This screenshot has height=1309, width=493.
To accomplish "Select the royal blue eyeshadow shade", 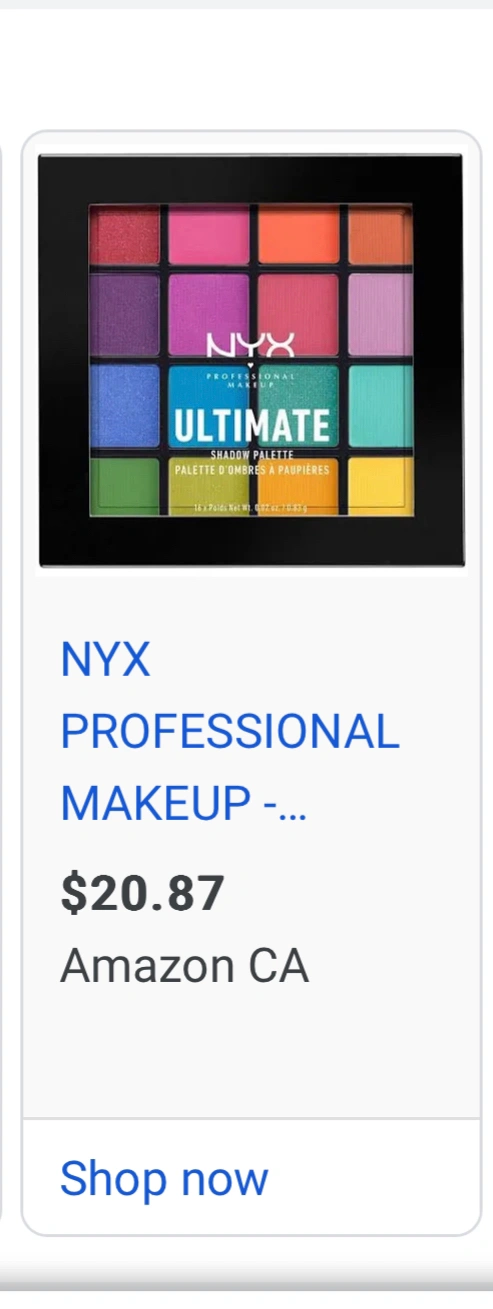I will pyautogui.click(x=125, y=406).
